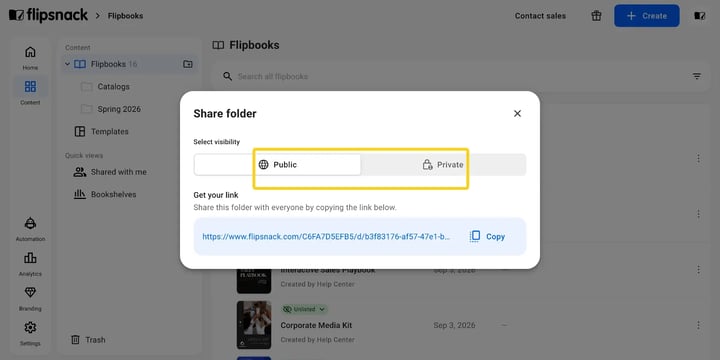Viewport: 720px width, 360px height.
Task: Select Flipbooks item in content tree
Action: (x=130, y=64)
